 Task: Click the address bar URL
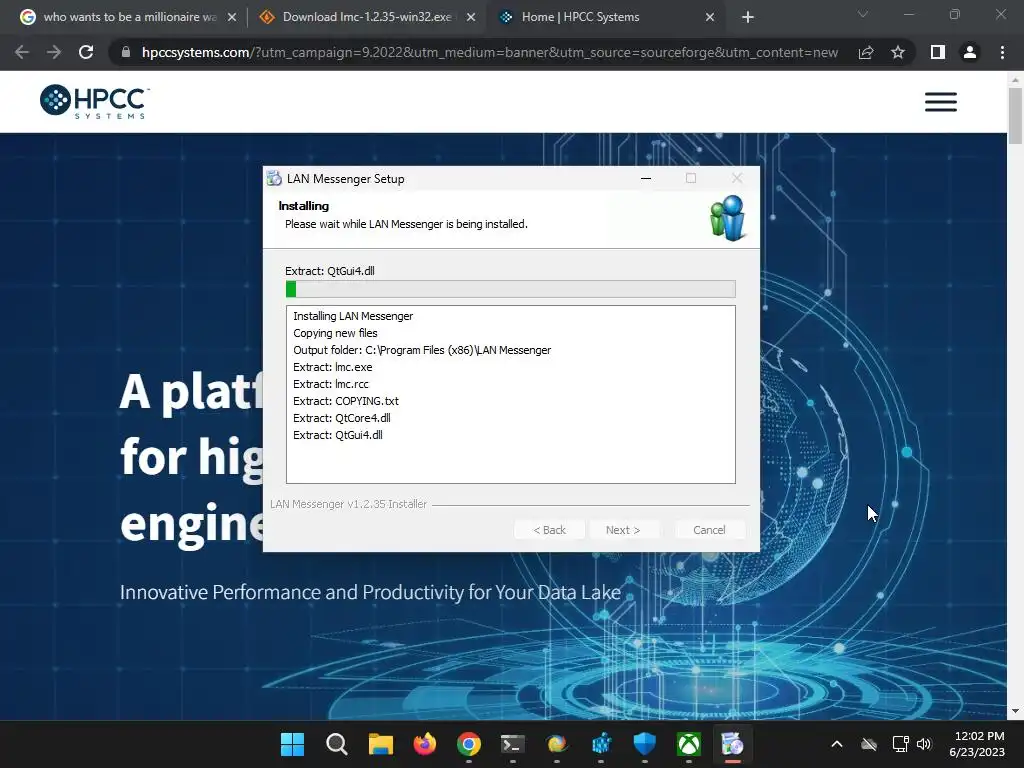pyautogui.click(x=490, y=52)
